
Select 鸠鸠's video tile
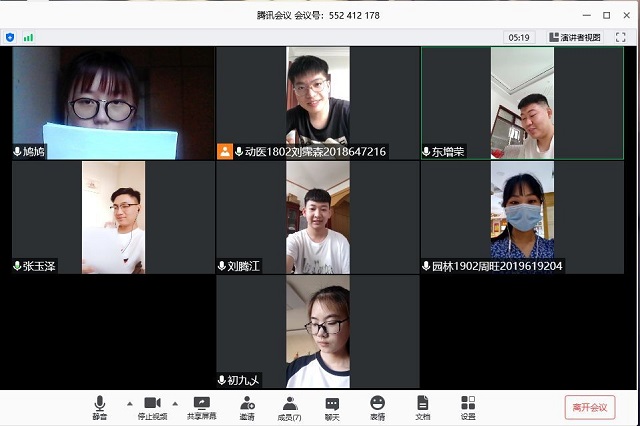(113, 103)
